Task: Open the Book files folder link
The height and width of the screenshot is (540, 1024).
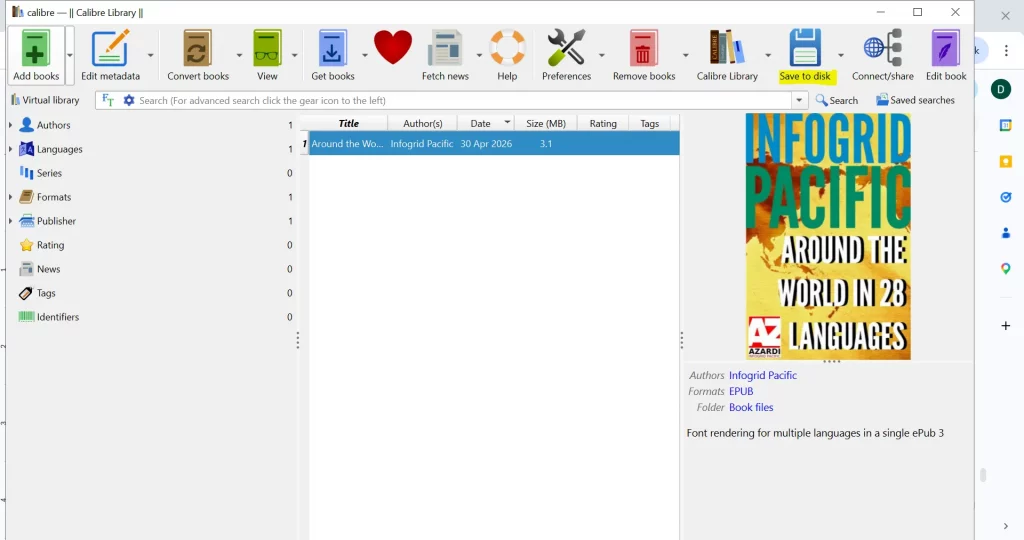Action: (x=751, y=407)
